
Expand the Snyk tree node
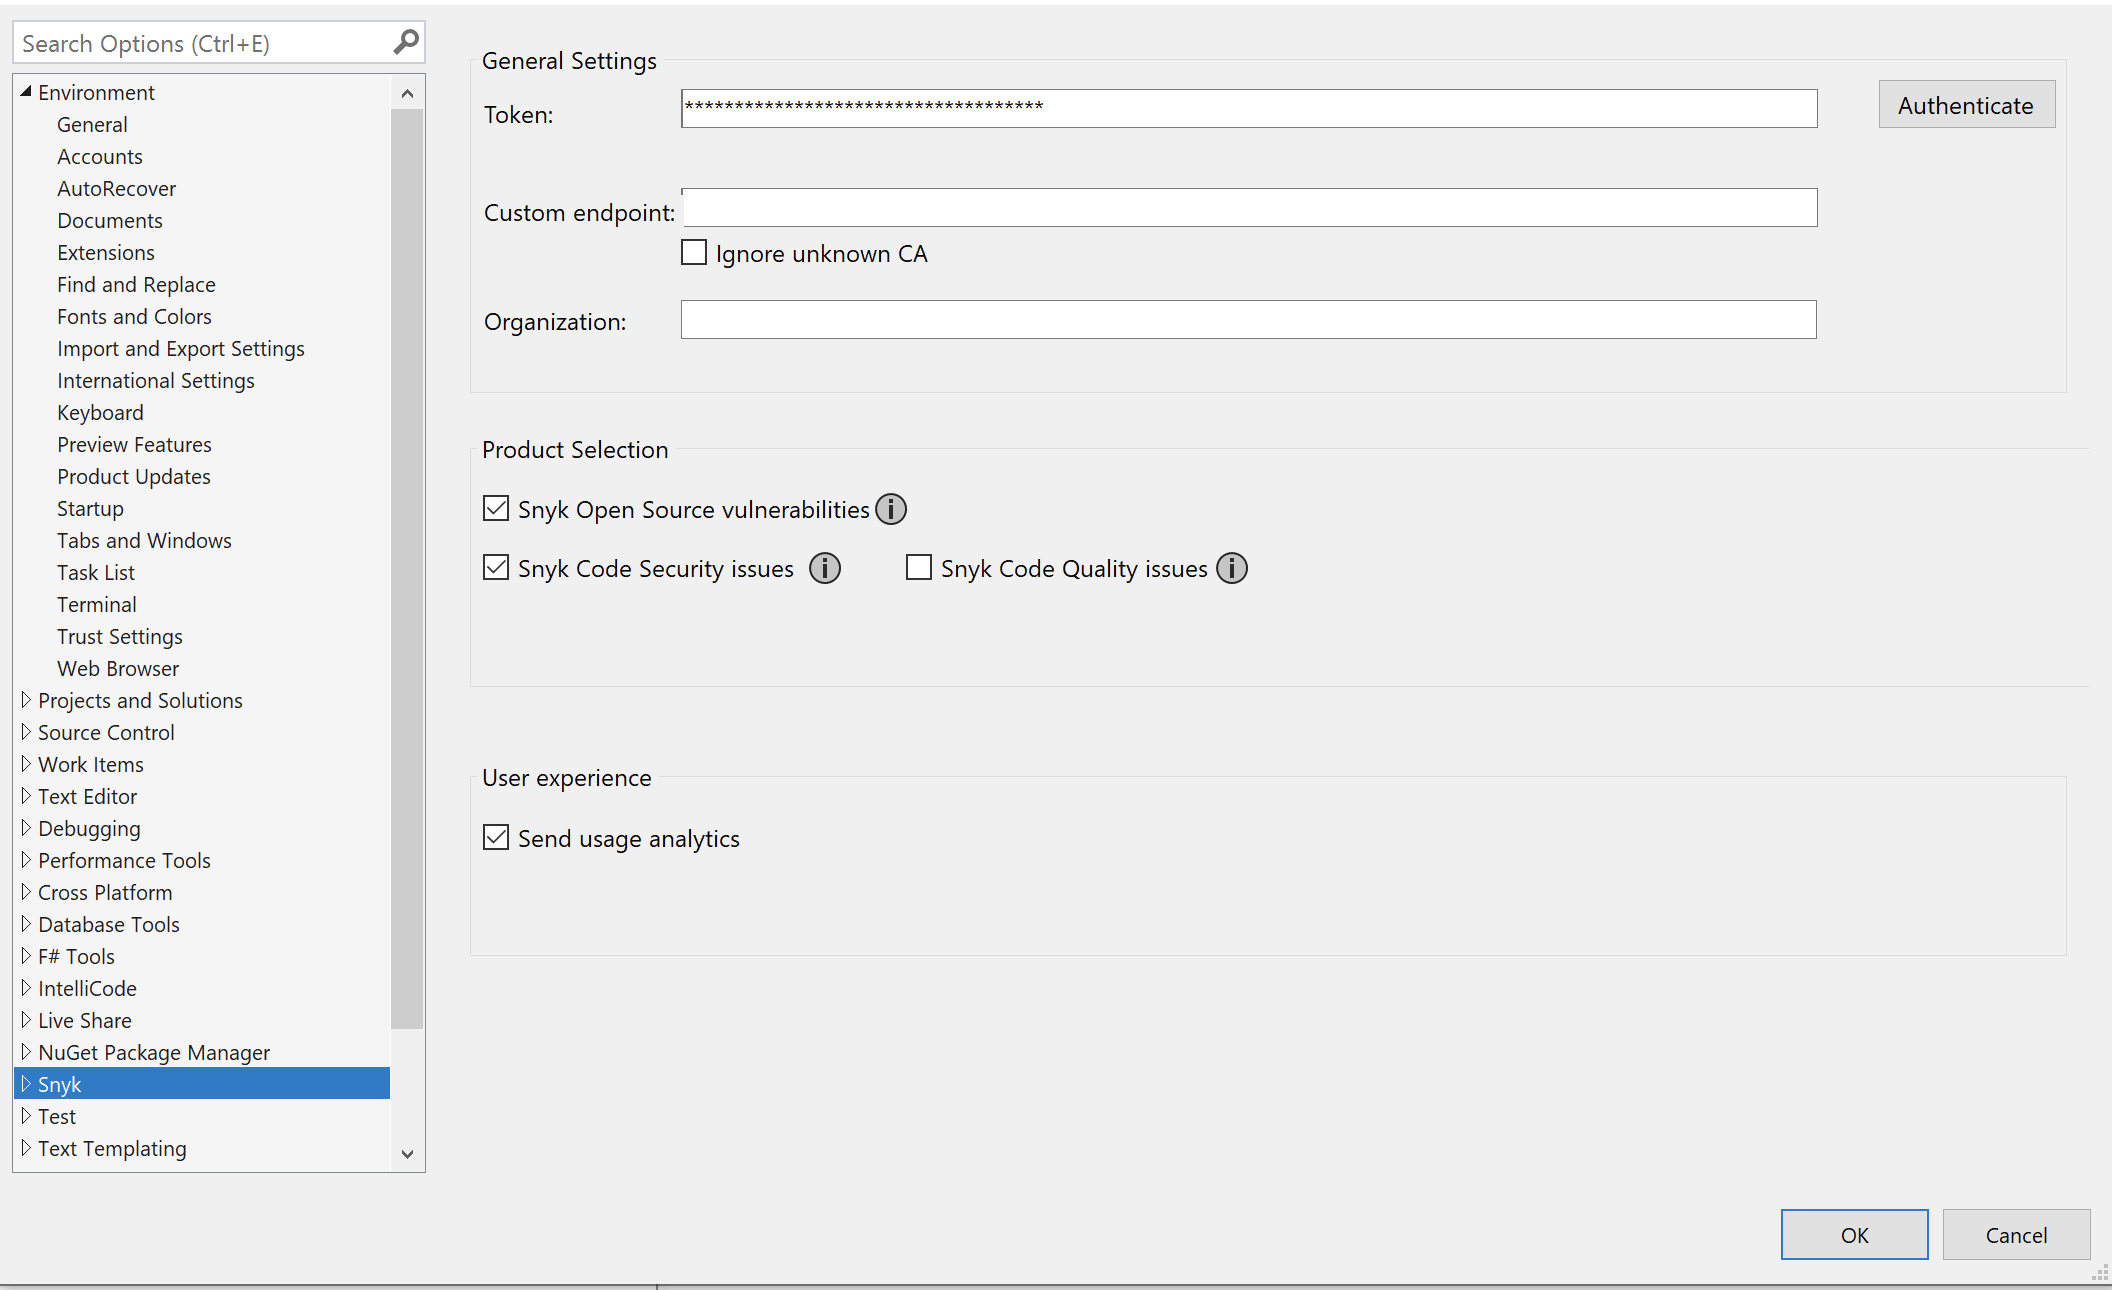click(26, 1084)
